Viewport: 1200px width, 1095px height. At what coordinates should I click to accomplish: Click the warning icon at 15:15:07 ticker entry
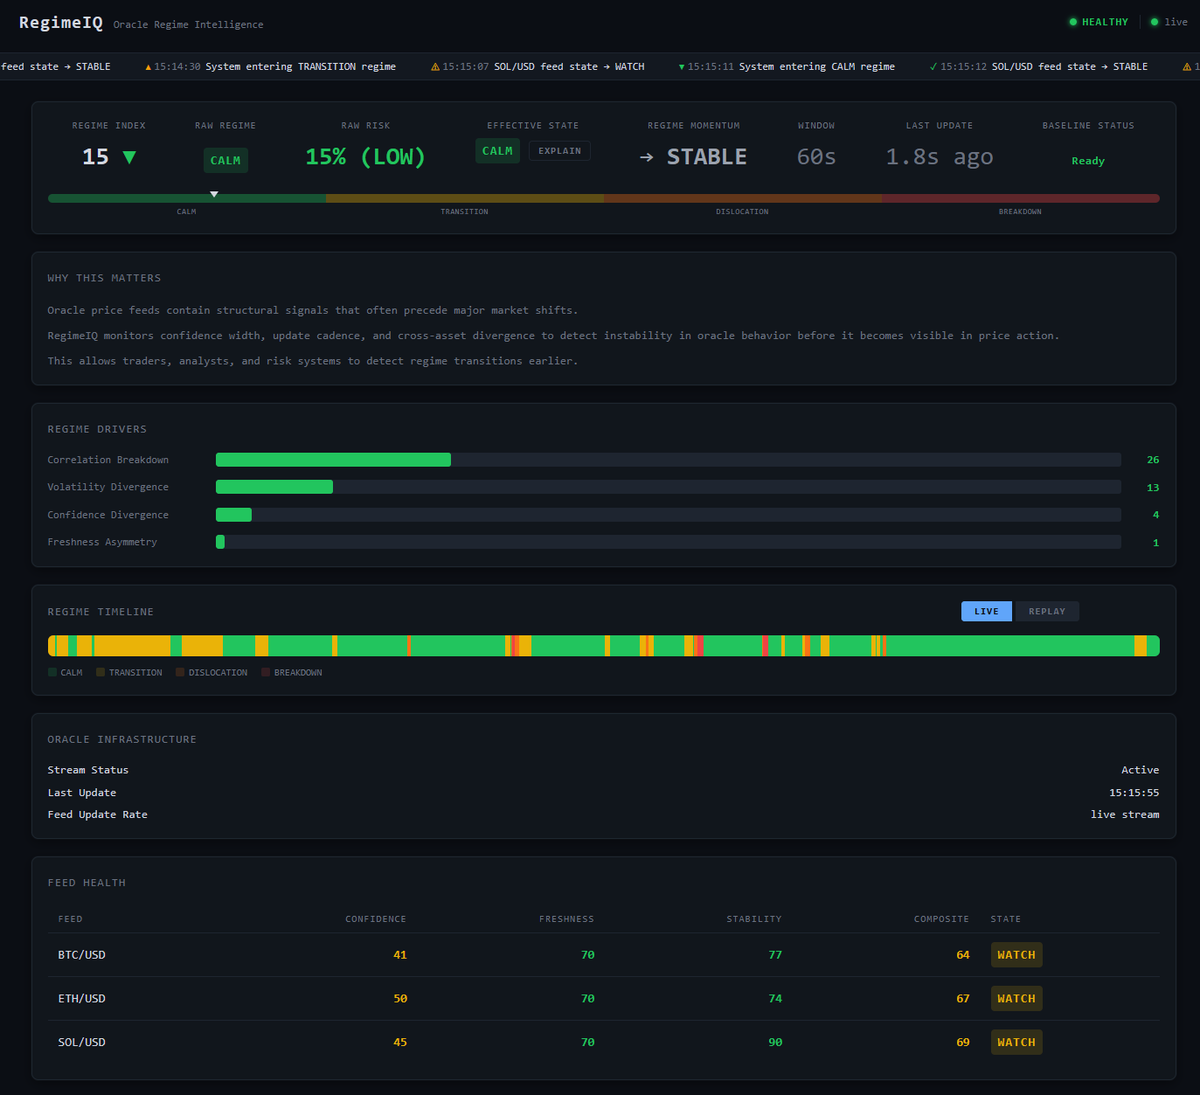coord(435,67)
